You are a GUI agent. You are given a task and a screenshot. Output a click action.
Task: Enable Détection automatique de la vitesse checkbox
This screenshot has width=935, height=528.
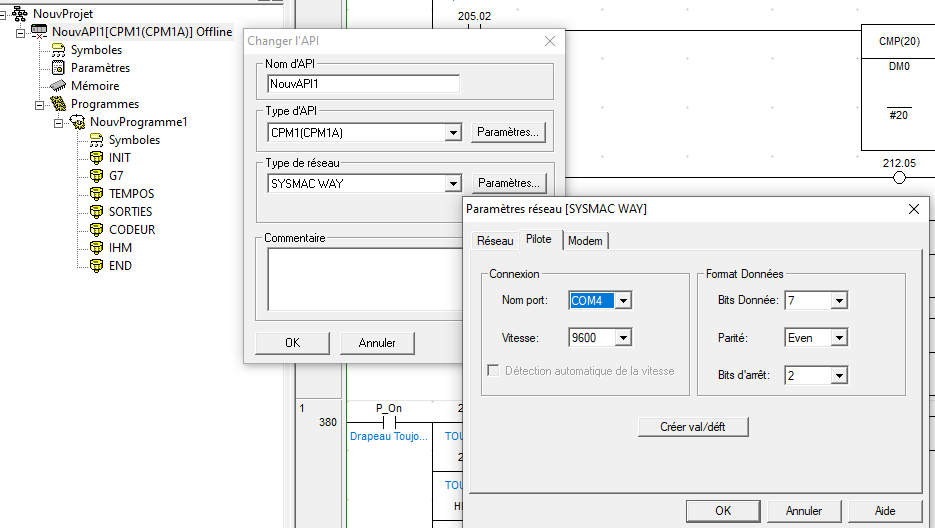click(493, 370)
